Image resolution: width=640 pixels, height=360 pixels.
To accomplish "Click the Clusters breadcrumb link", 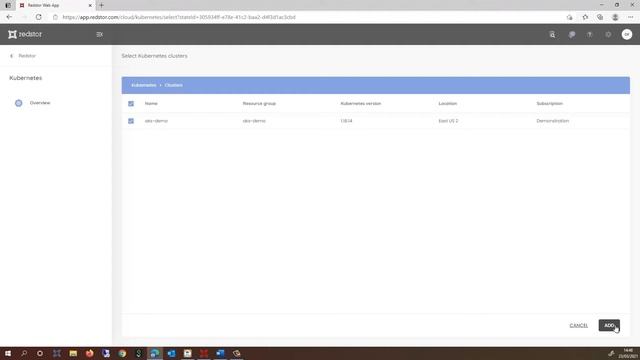I will [173, 85].
